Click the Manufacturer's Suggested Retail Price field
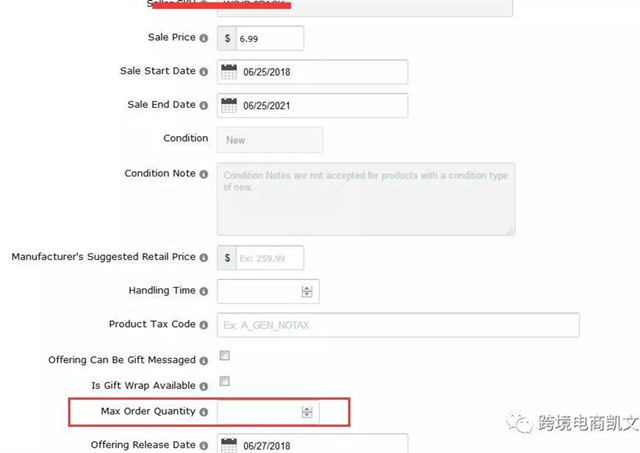 268,257
